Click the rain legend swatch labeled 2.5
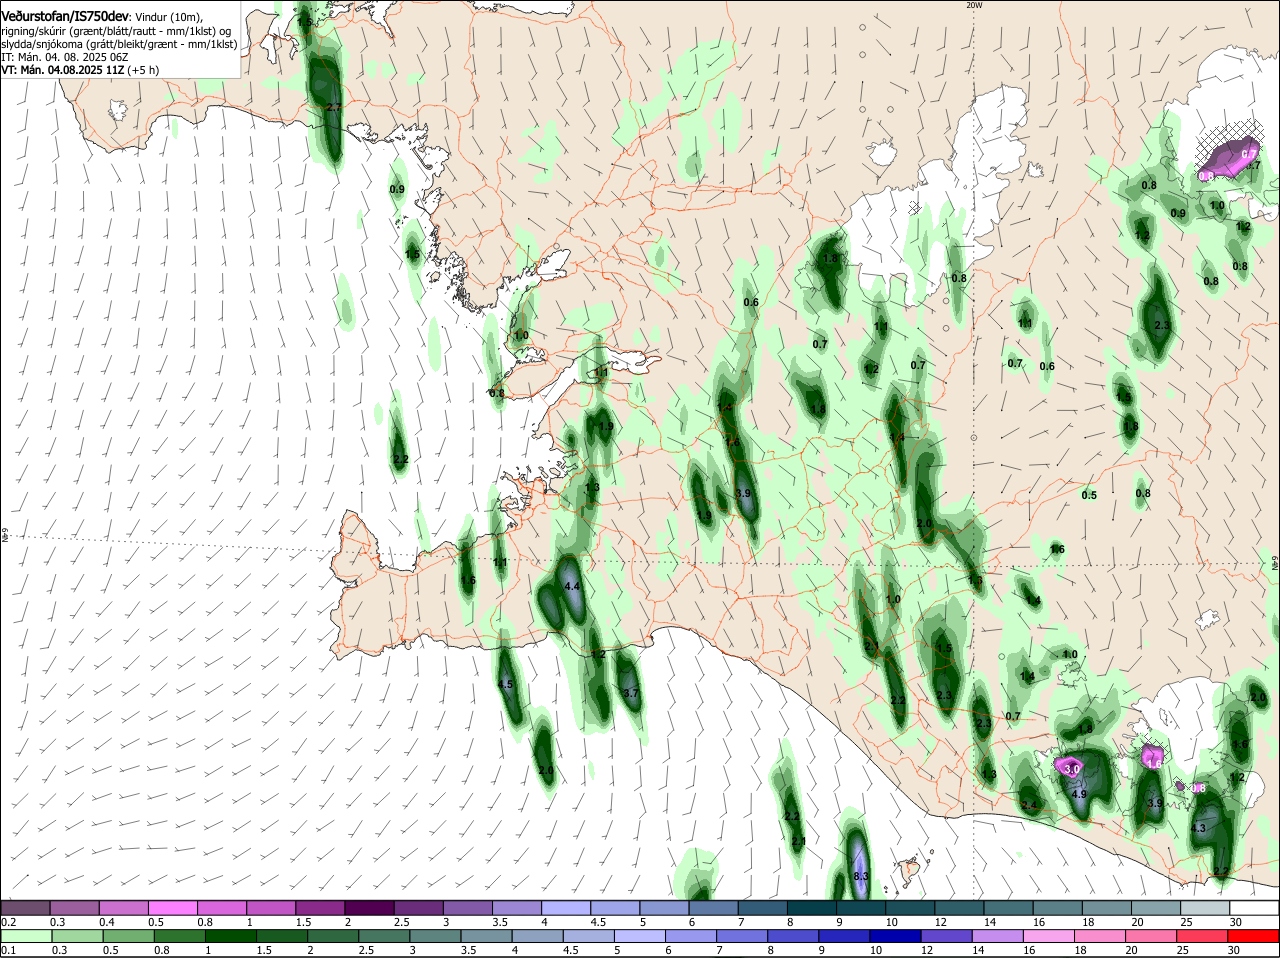This screenshot has width=1280, height=958. pyautogui.click(x=384, y=935)
